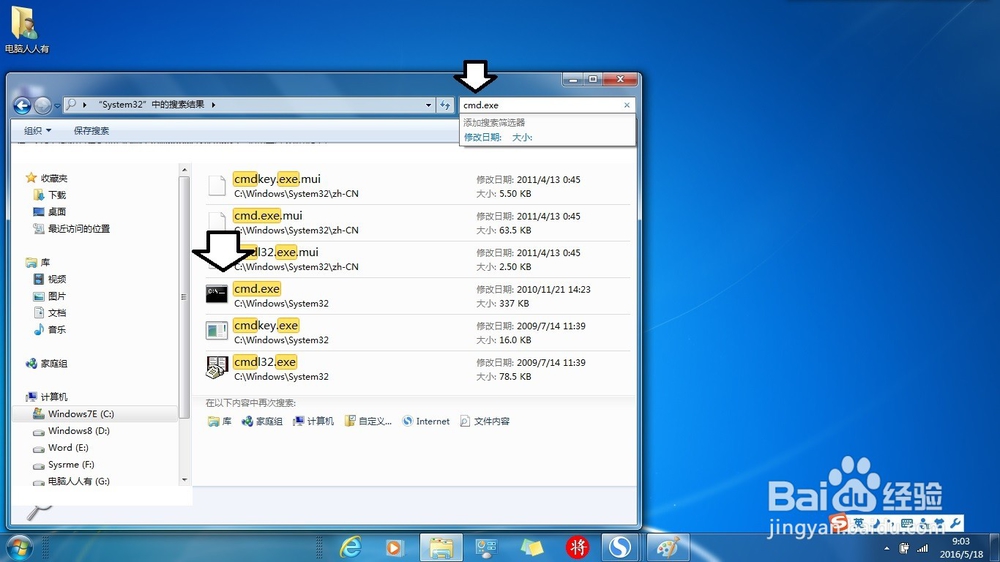Image resolution: width=1000 pixels, height=562 pixels.
Task: Open 文档 library
Action: tap(57, 313)
